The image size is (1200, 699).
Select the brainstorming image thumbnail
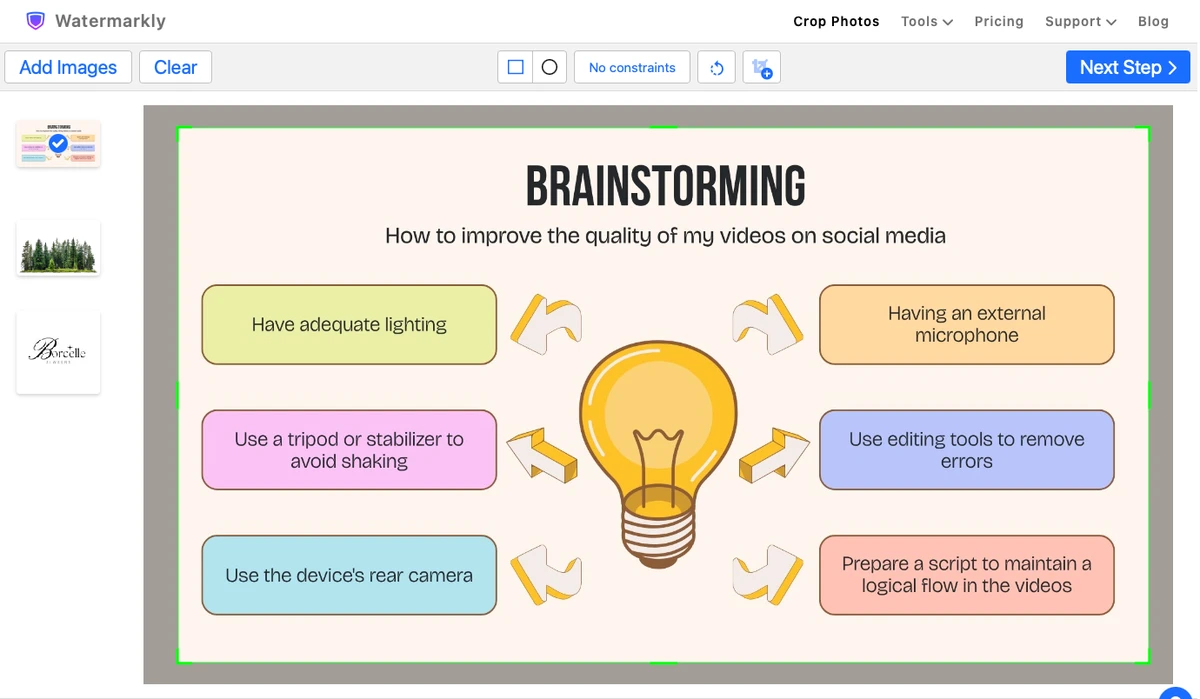point(58,144)
